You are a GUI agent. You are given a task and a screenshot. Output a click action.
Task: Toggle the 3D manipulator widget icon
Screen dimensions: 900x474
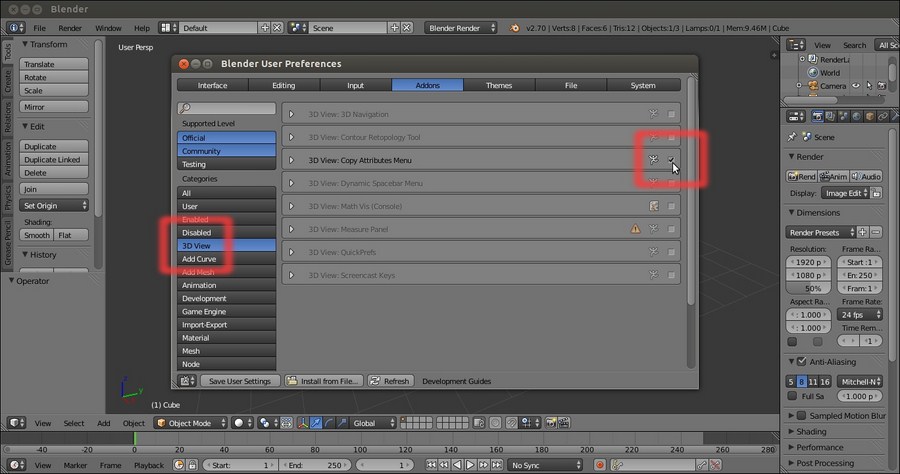tap(302, 423)
